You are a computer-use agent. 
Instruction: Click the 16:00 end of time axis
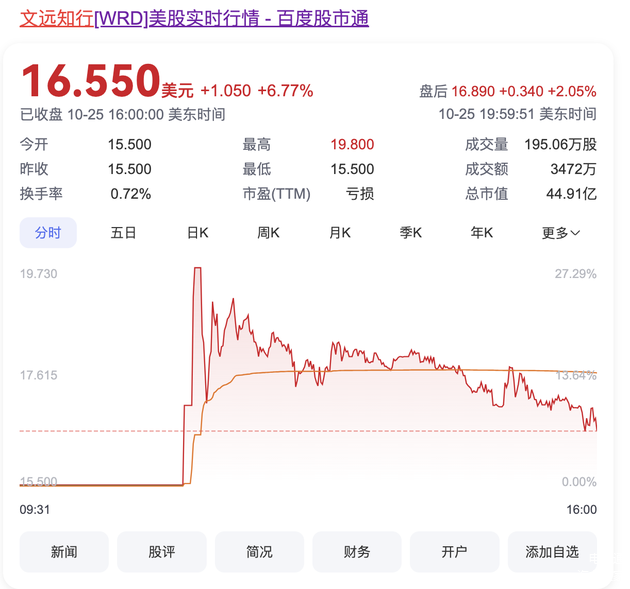pyautogui.click(x=580, y=509)
